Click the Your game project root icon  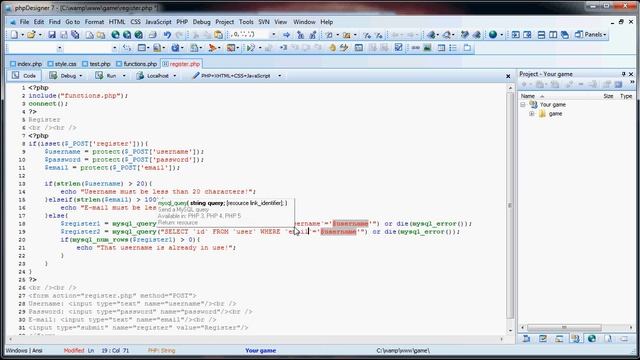pos(533,104)
